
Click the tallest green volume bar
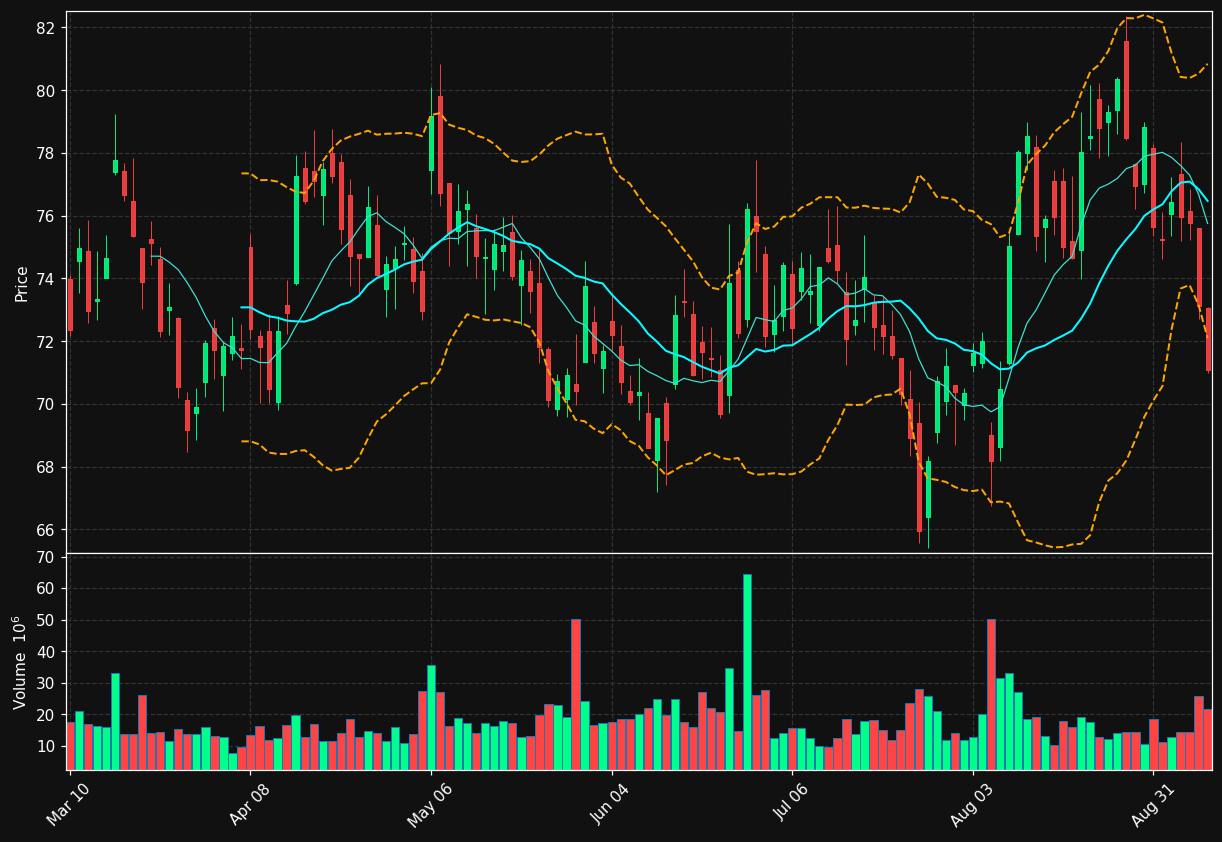pos(747,672)
